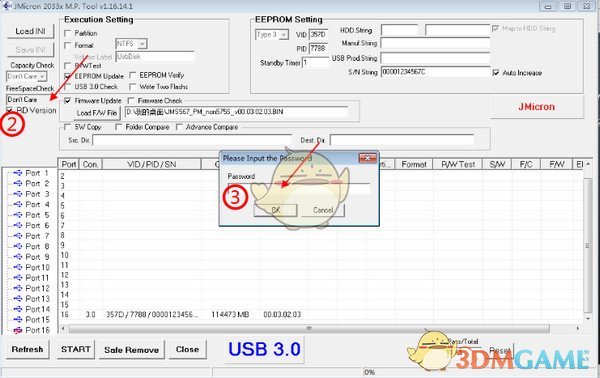
Task: Click the firmware file path field
Action: (x=236, y=112)
